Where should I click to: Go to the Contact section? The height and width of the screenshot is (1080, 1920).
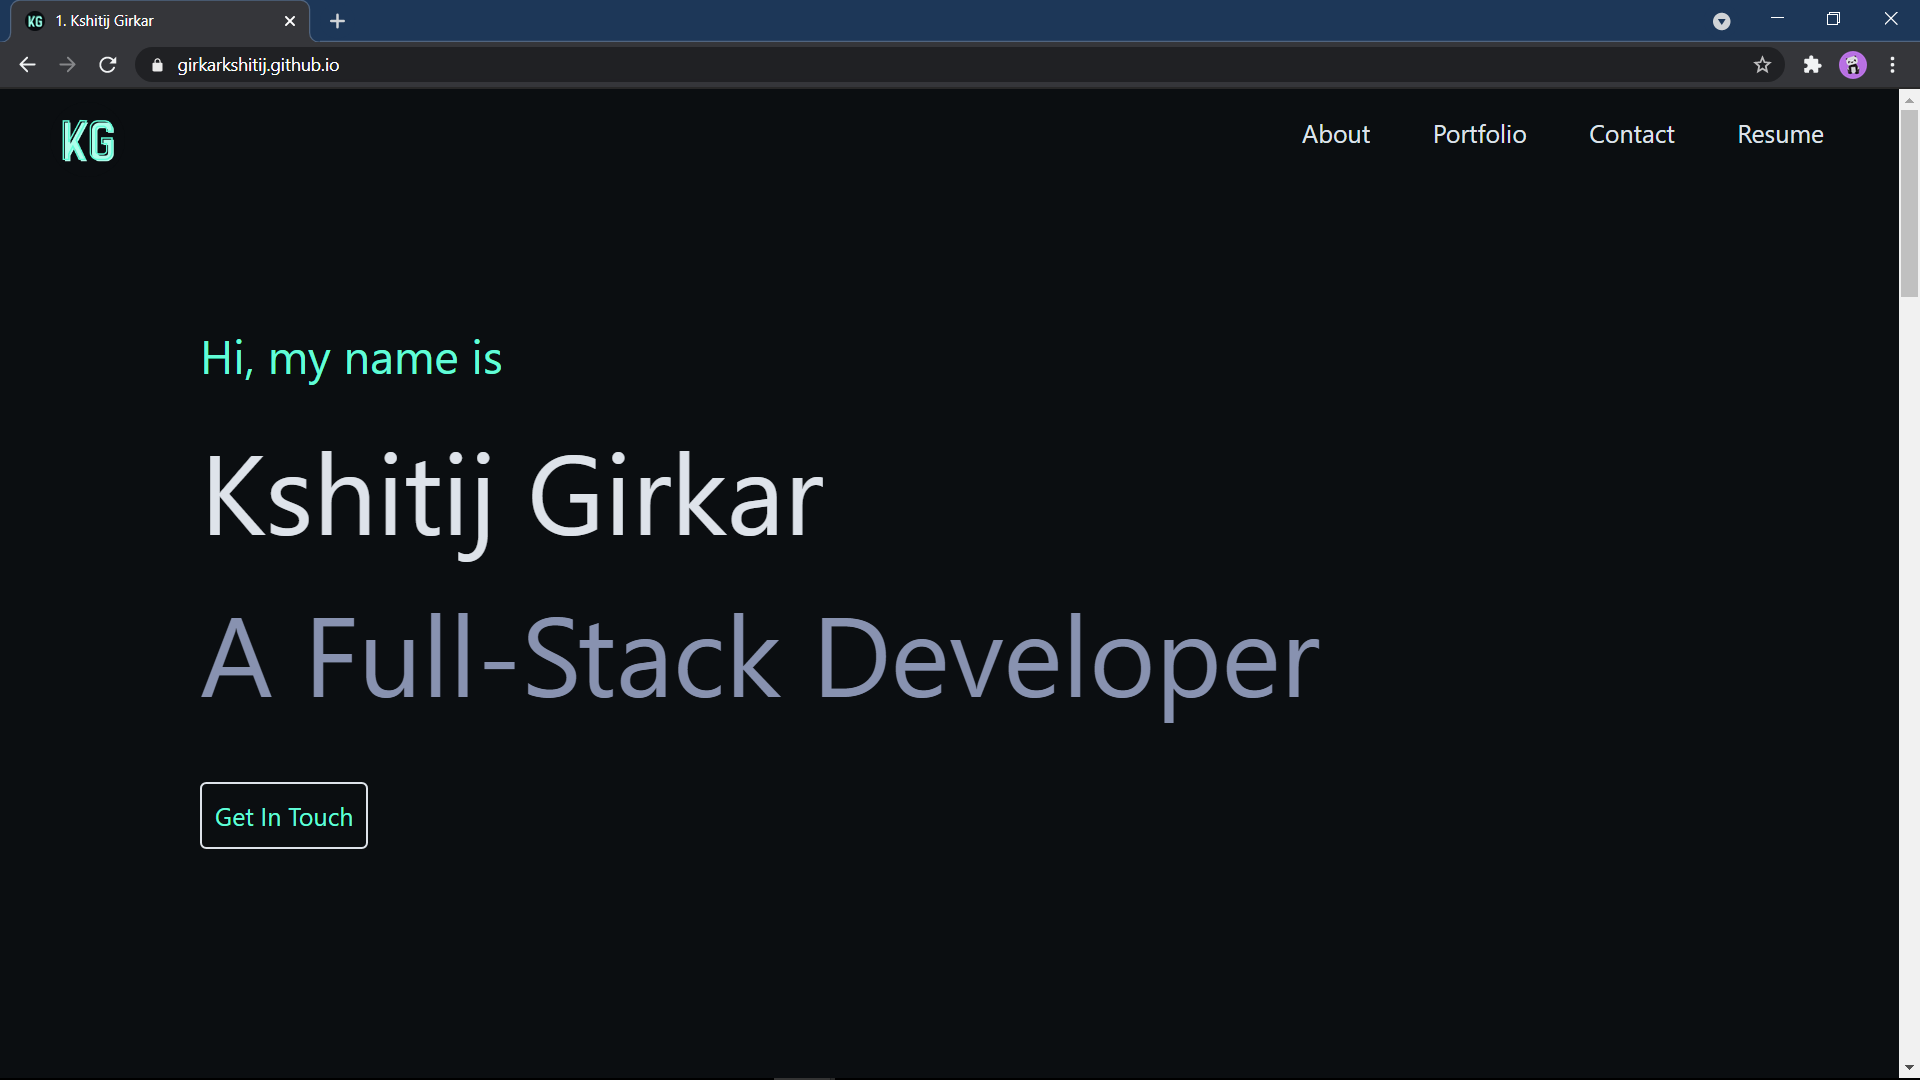[x=1631, y=133]
